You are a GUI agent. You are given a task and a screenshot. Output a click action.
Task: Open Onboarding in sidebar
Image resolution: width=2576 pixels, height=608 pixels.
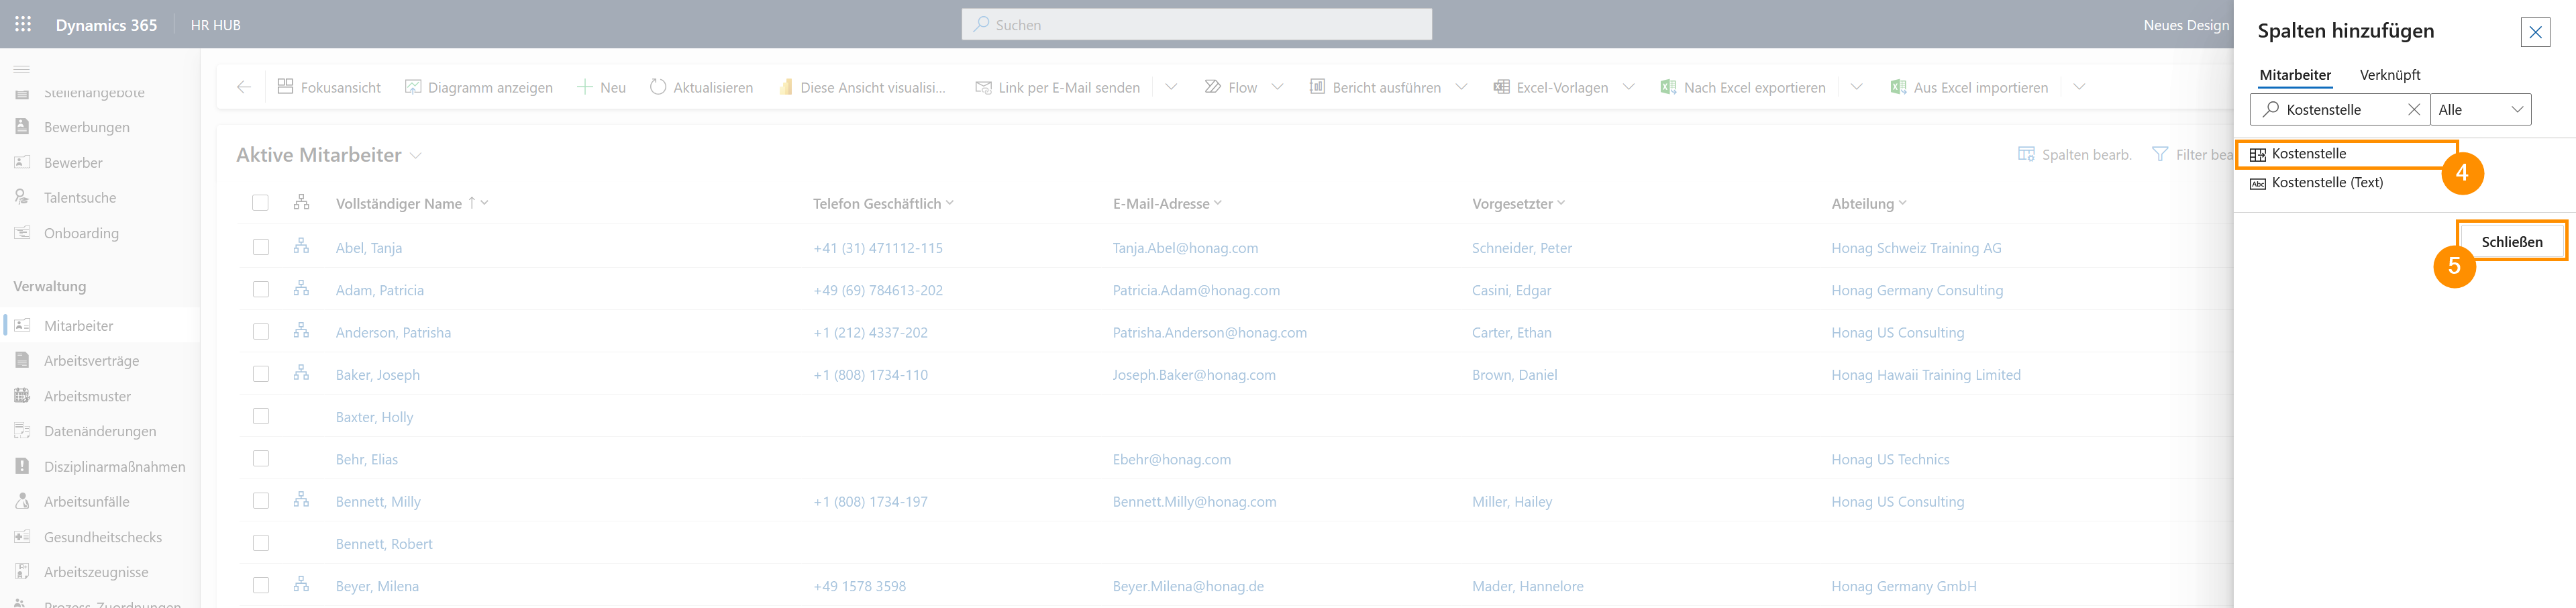click(81, 233)
